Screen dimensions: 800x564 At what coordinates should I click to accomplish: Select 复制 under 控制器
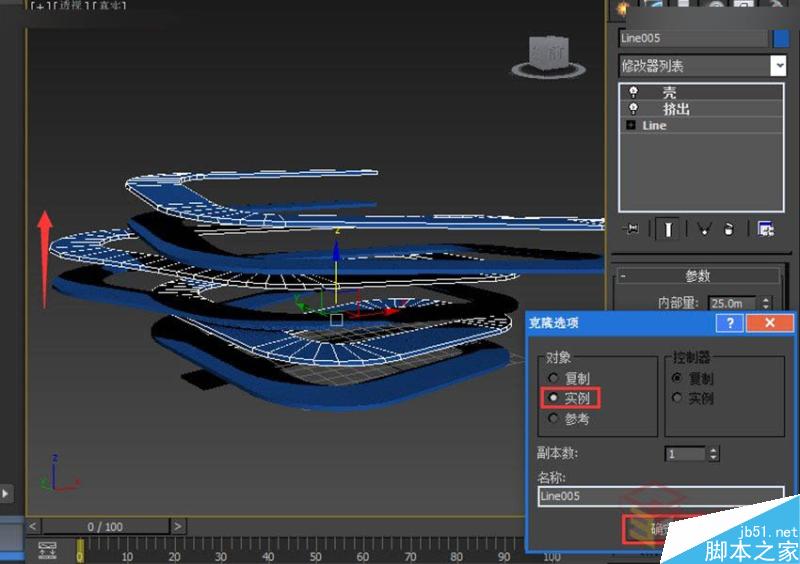(693, 378)
